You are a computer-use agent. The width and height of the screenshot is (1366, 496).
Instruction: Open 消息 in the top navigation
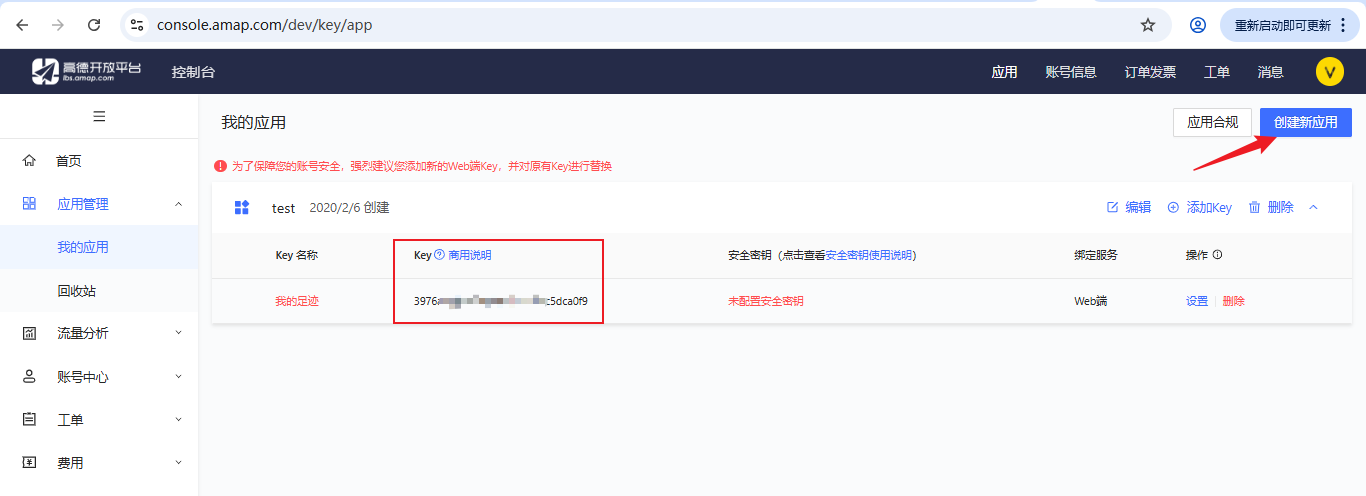point(1271,72)
